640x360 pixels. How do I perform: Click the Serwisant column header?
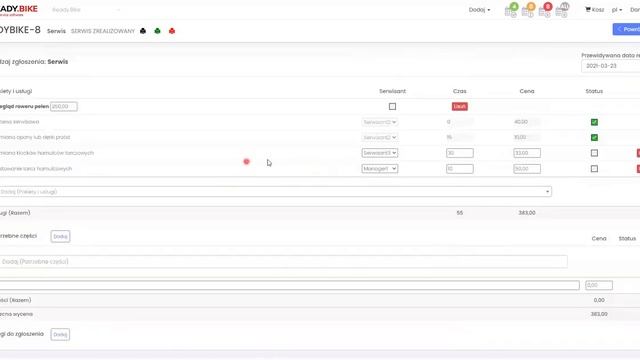click(x=392, y=91)
